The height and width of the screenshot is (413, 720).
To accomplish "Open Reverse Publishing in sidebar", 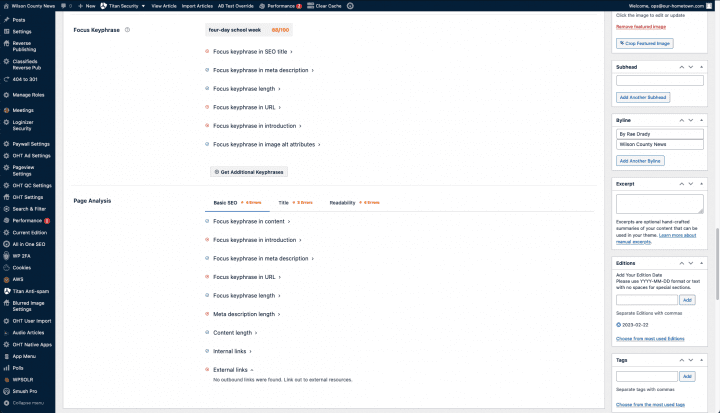I will pos(24,46).
